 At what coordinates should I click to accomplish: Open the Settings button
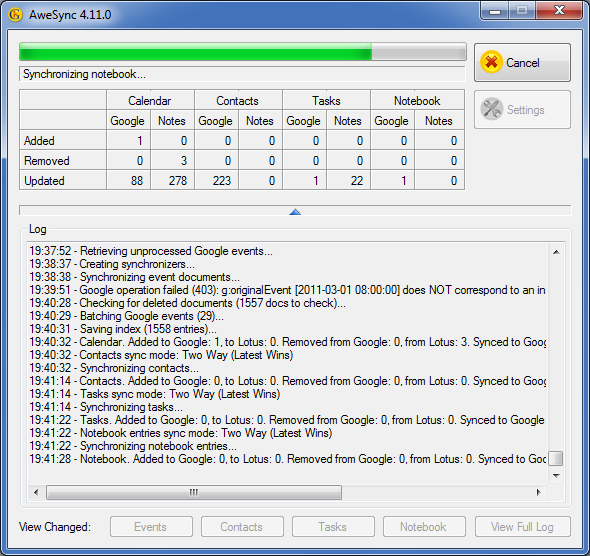point(522,109)
